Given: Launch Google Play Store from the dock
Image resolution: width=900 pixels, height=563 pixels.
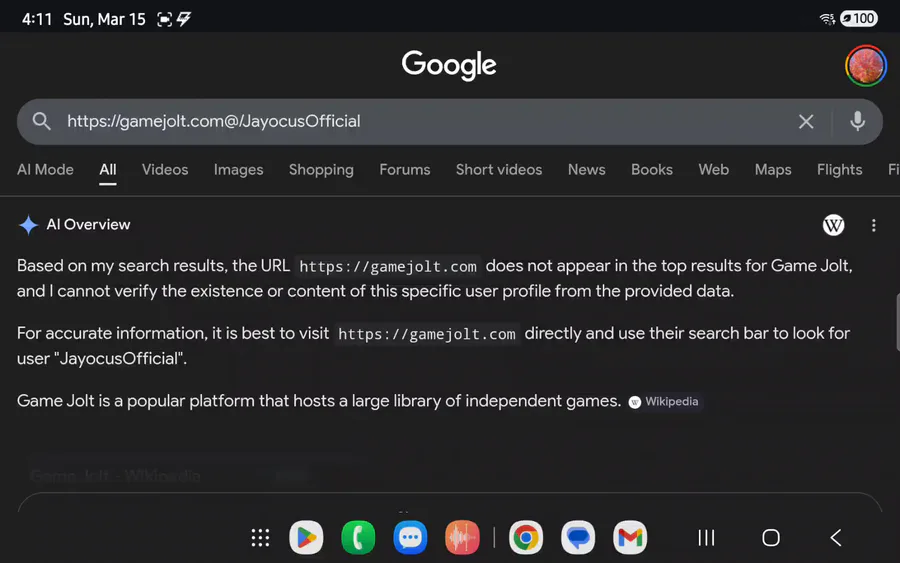Looking at the screenshot, I should coord(306,538).
